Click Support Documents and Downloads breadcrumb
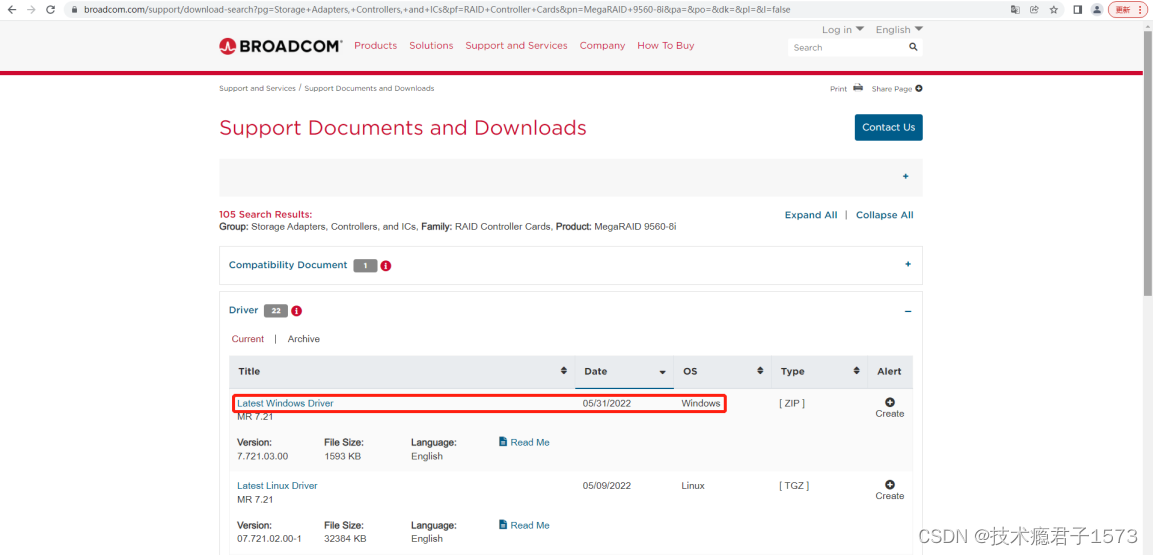The height and width of the screenshot is (555, 1153). [x=369, y=88]
